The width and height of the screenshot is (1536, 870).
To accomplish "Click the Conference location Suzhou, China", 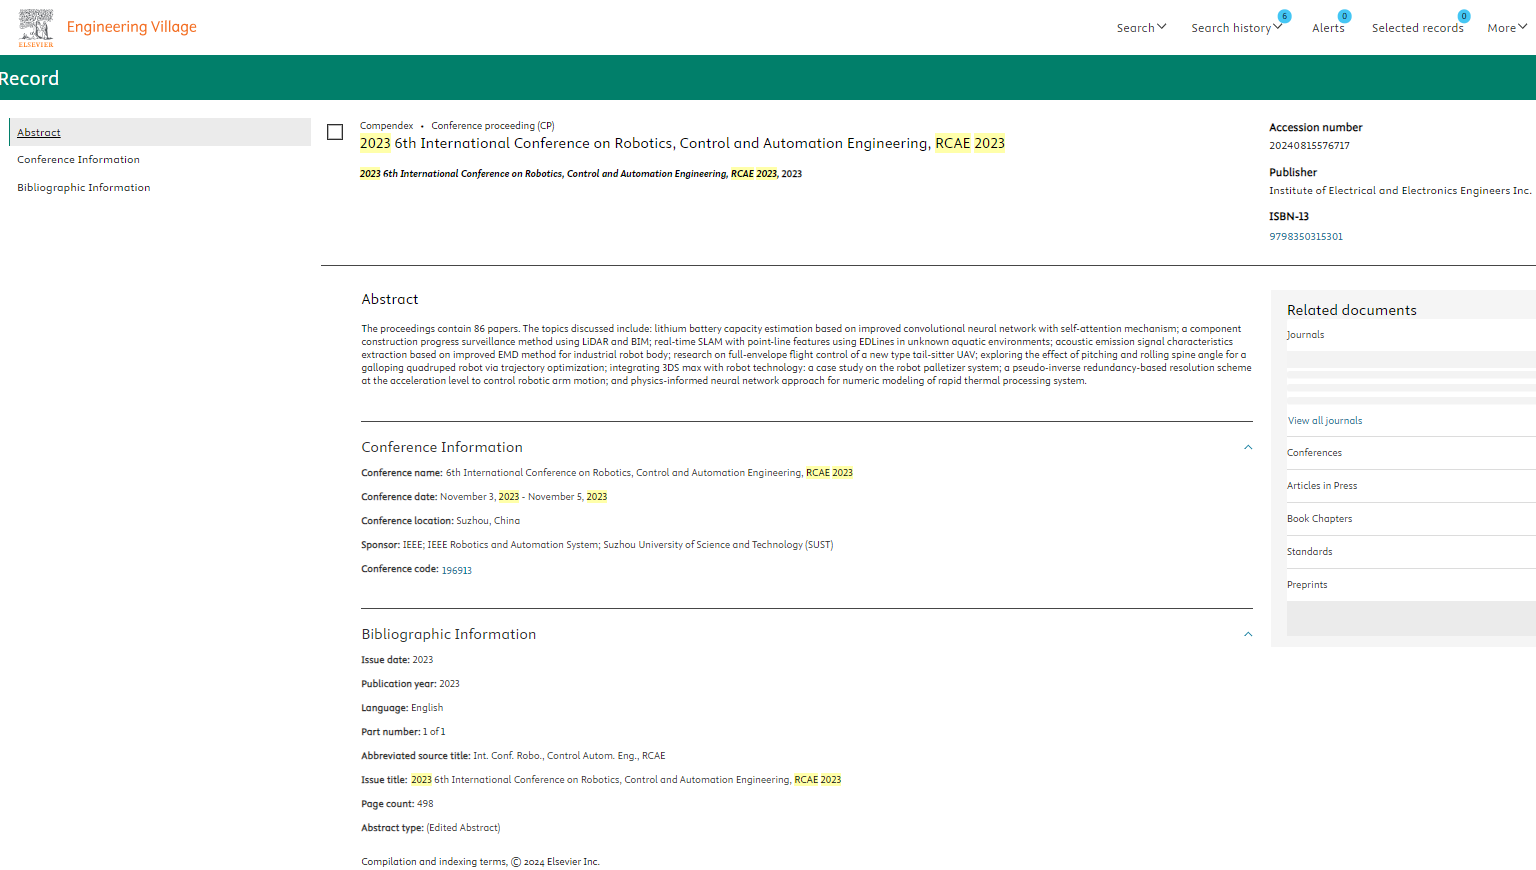I will [x=441, y=521].
